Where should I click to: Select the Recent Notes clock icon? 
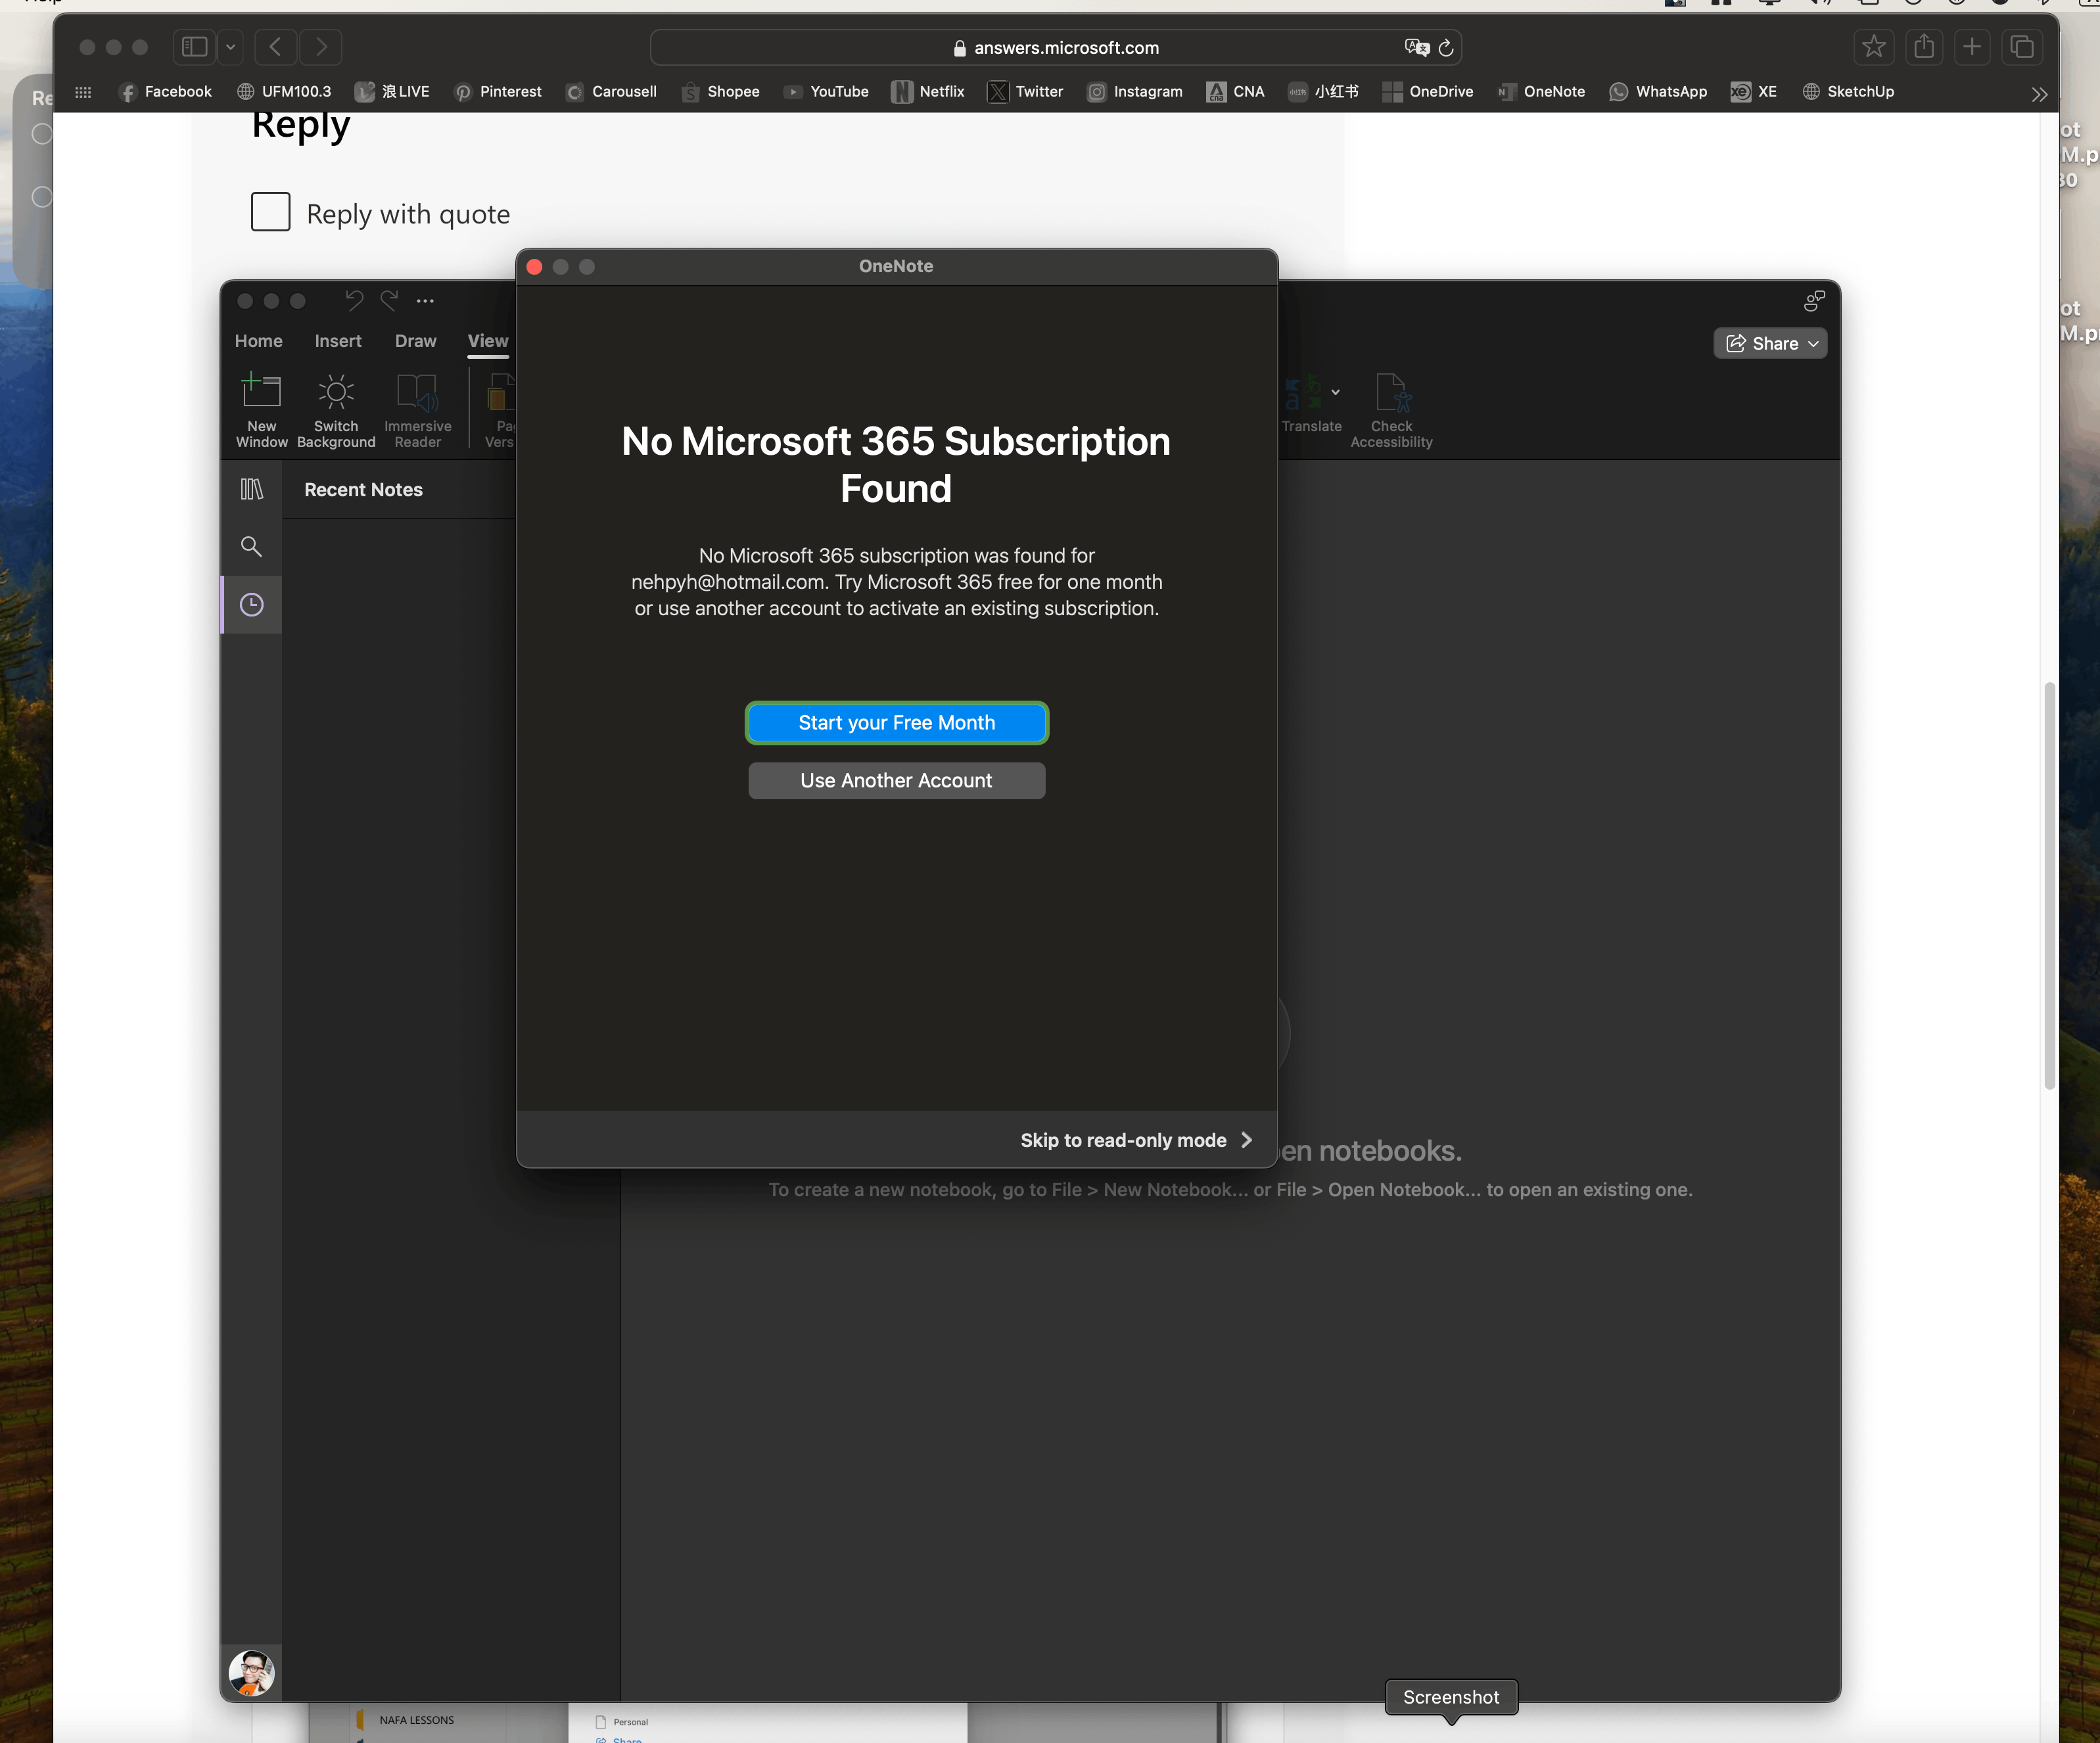251,604
